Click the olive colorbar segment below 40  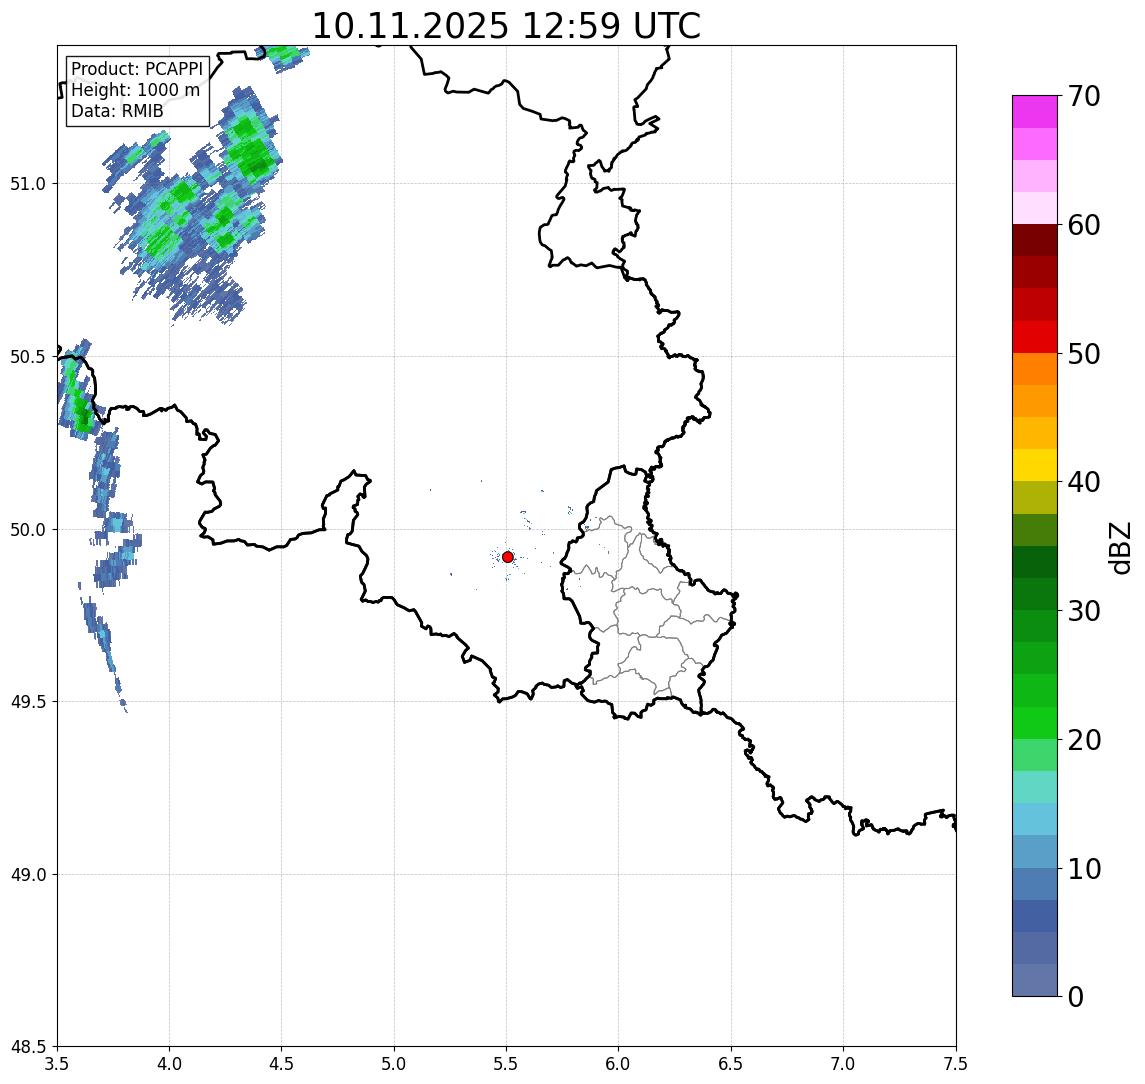[1035, 497]
